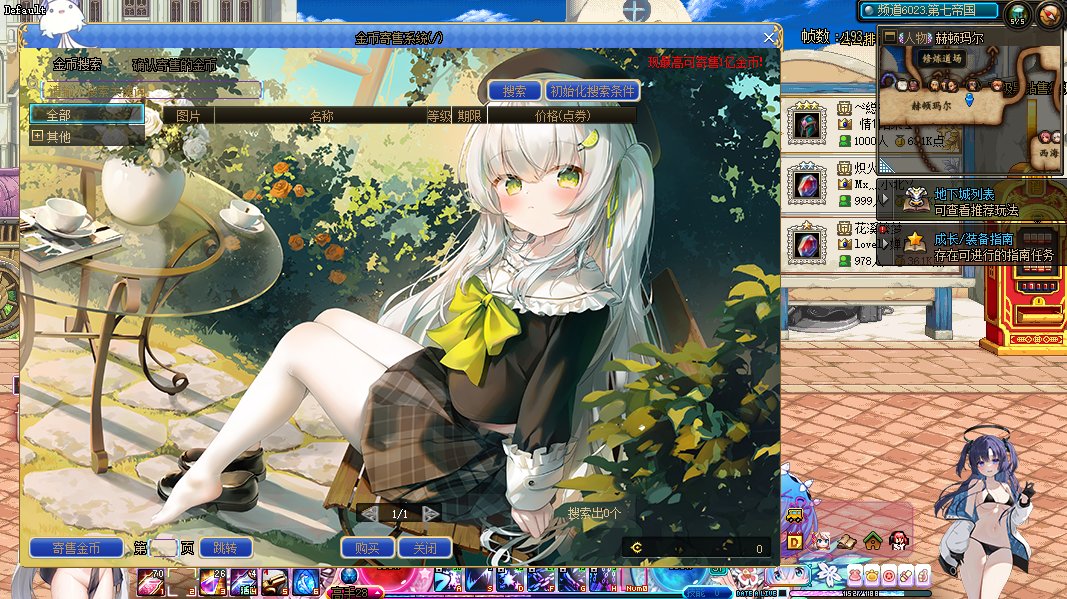Click the 跳转 jump-to-page button
Viewport: 1067px width, 599px height.
point(225,548)
